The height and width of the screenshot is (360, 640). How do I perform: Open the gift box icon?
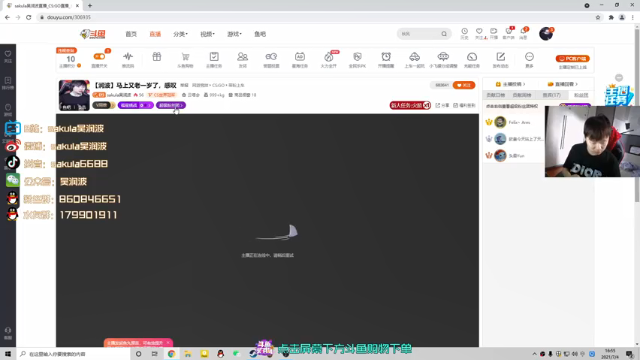[x=157, y=57]
